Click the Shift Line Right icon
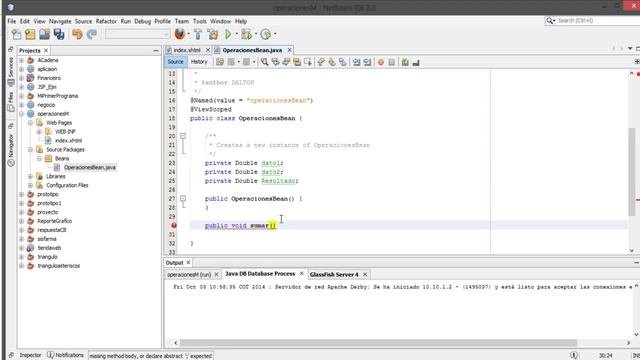640x360 pixels. [x=367, y=62]
